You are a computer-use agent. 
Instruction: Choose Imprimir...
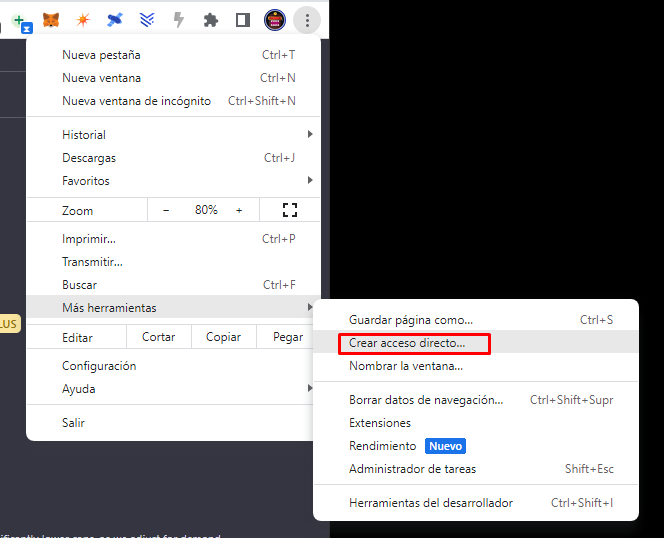(174, 239)
